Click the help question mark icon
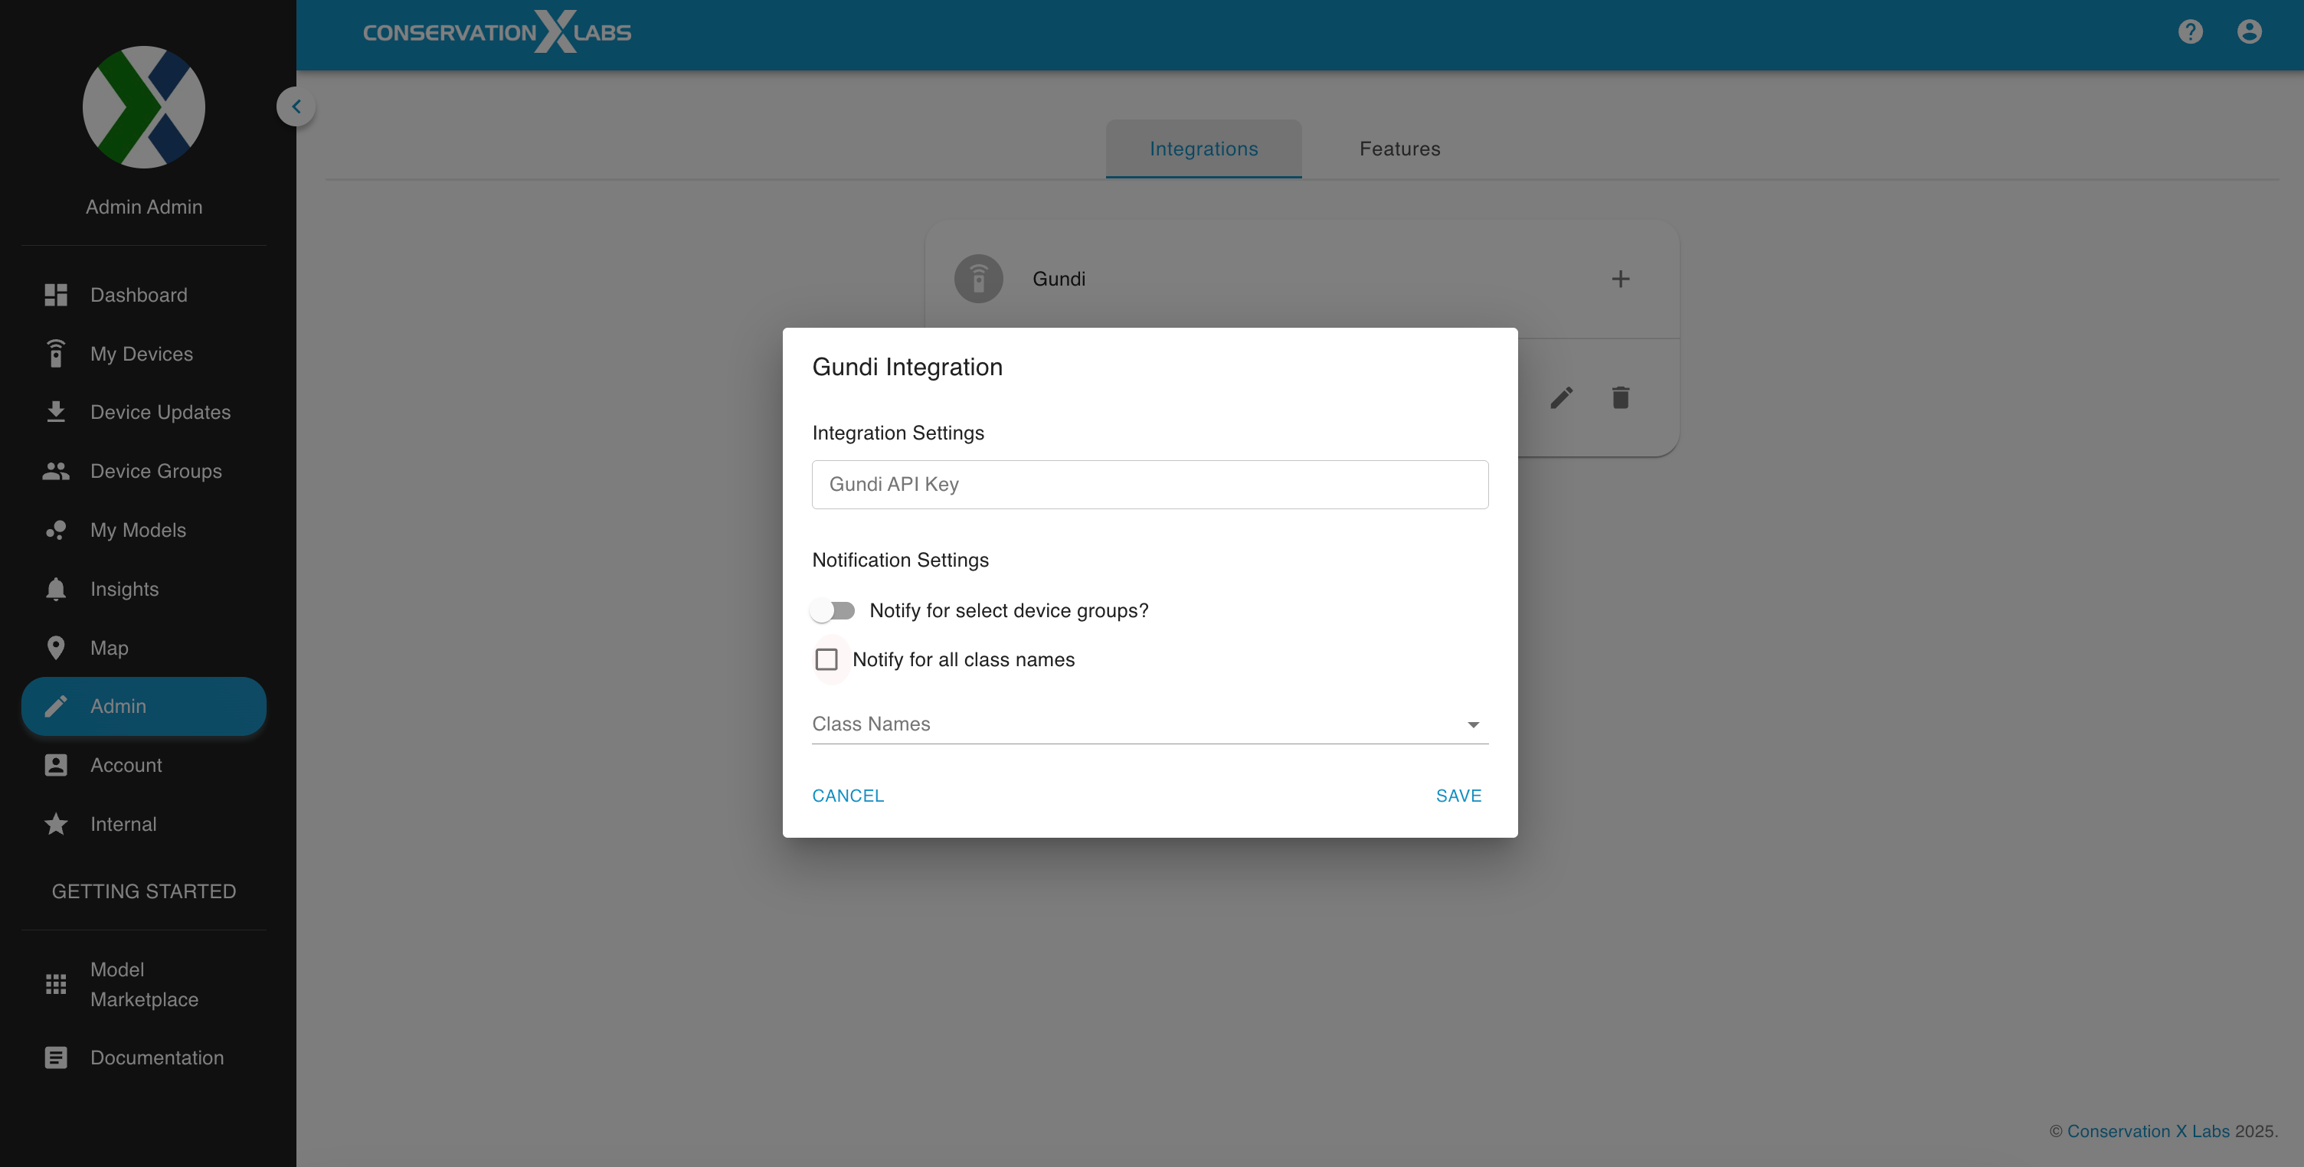This screenshot has height=1167, width=2304. point(2190,32)
